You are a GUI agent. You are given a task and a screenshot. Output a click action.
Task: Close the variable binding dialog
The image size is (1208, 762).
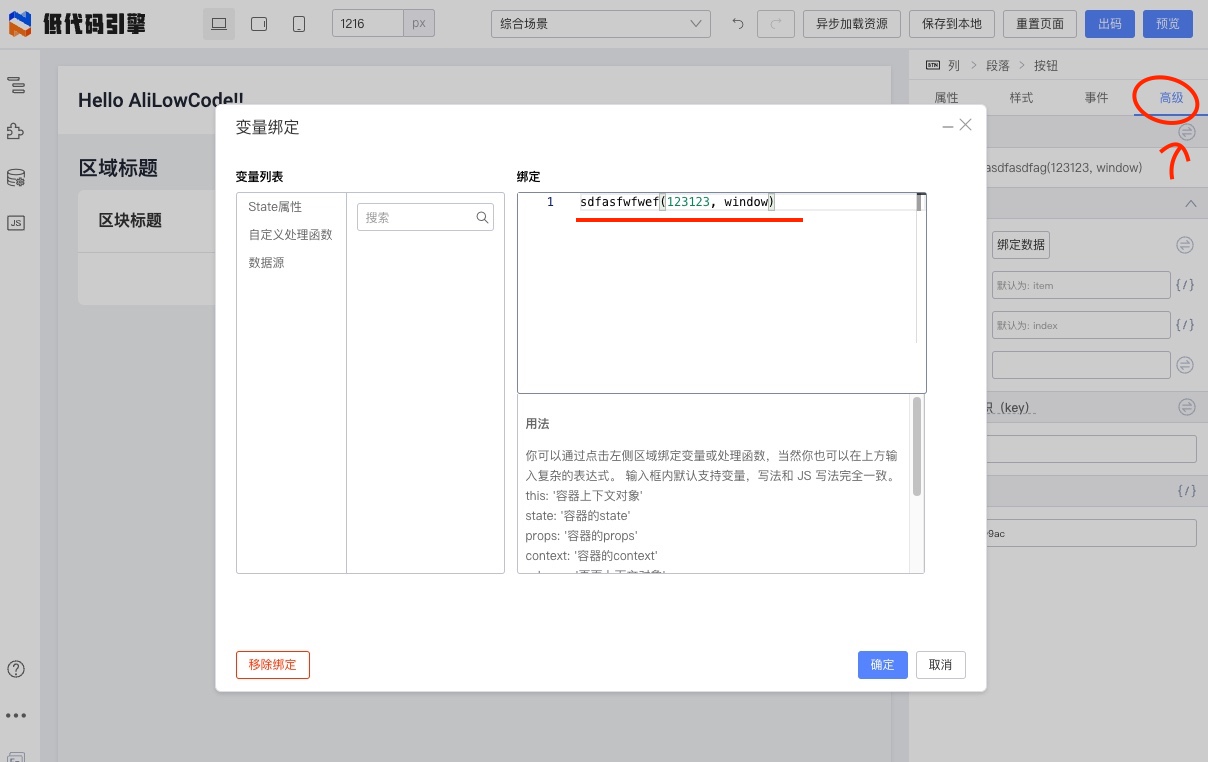[x=965, y=125]
